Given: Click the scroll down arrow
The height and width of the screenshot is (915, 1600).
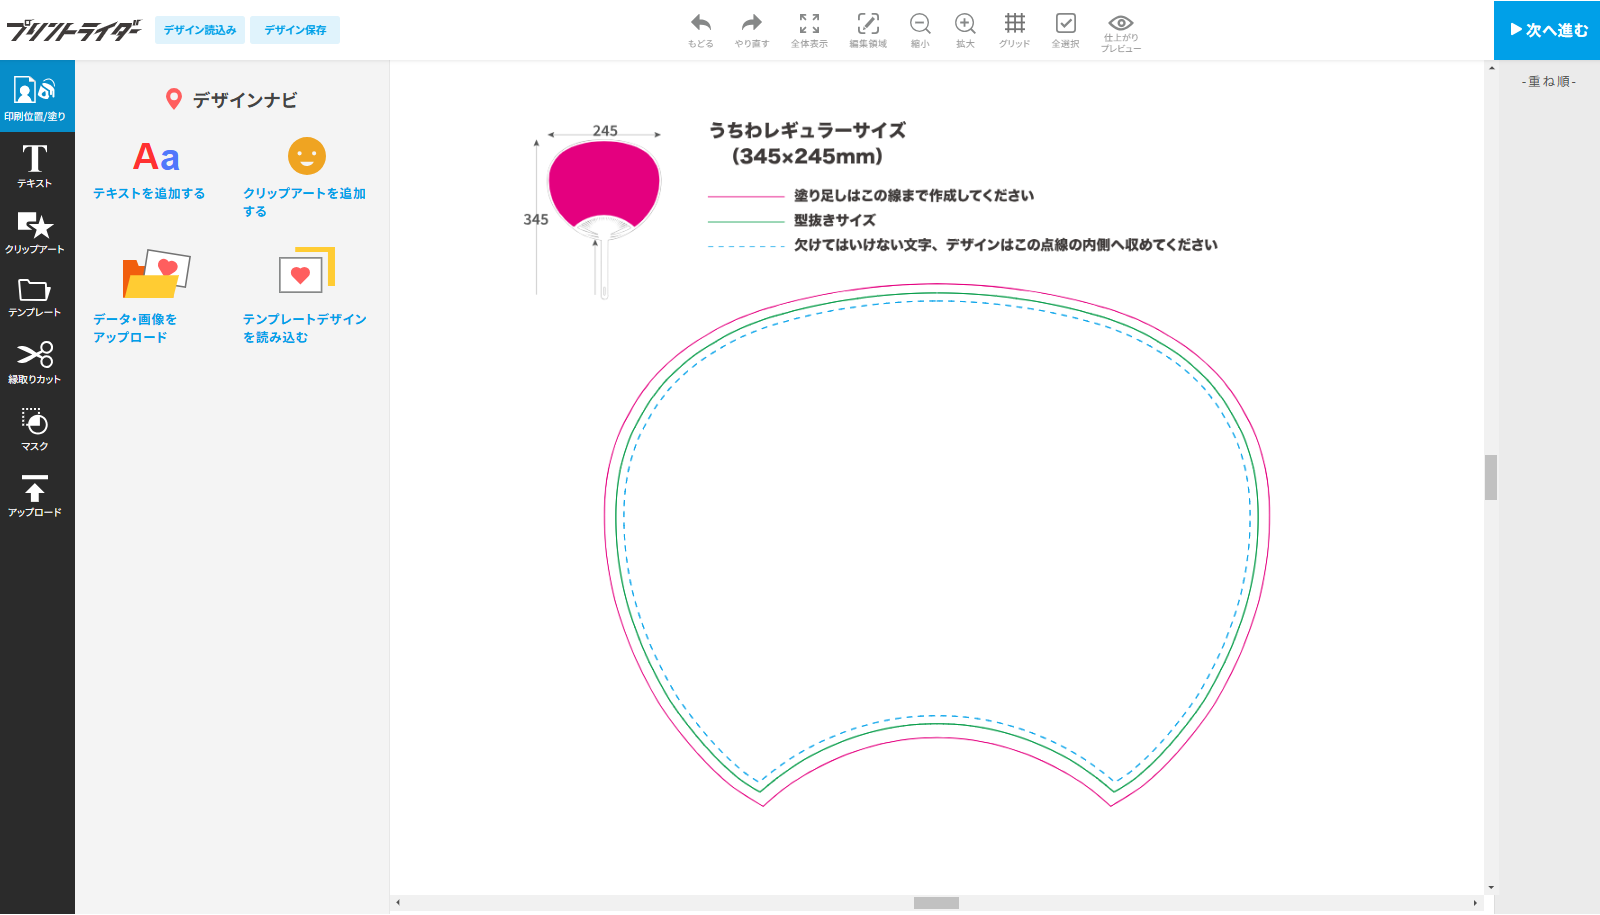Looking at the screenshot, I should [x=1491, y=887].
